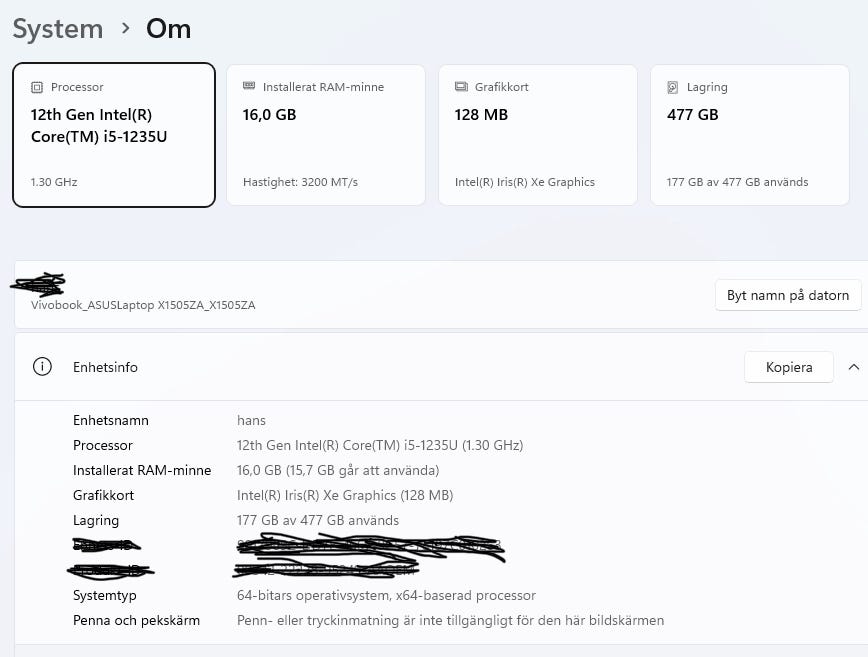Click the Kopiera button
The height and width of the screenshot is (657, 868).
pos(789,367)
